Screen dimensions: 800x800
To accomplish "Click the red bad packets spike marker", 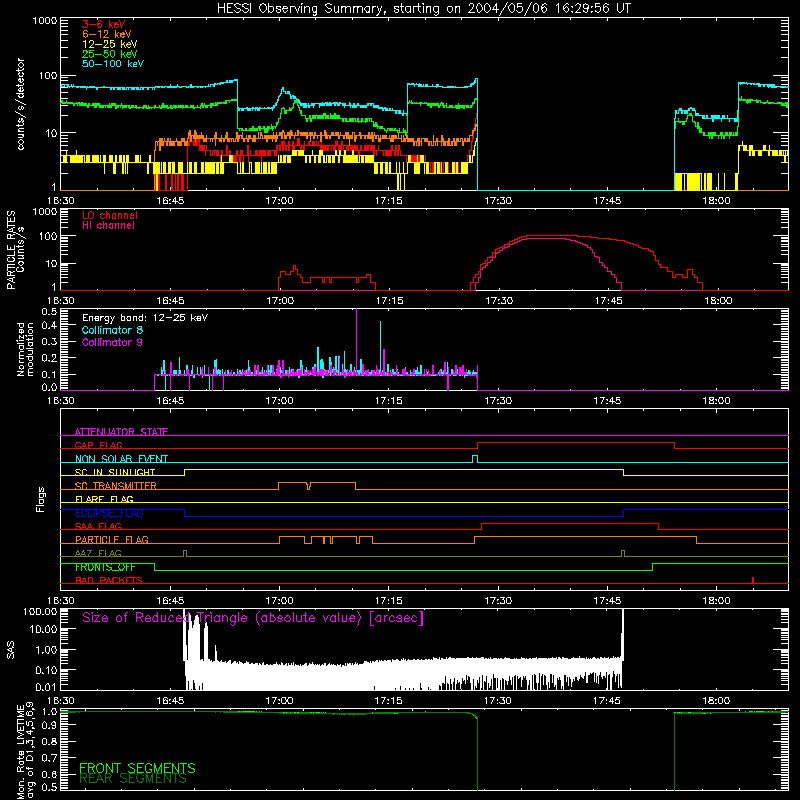I will [753, 580].
